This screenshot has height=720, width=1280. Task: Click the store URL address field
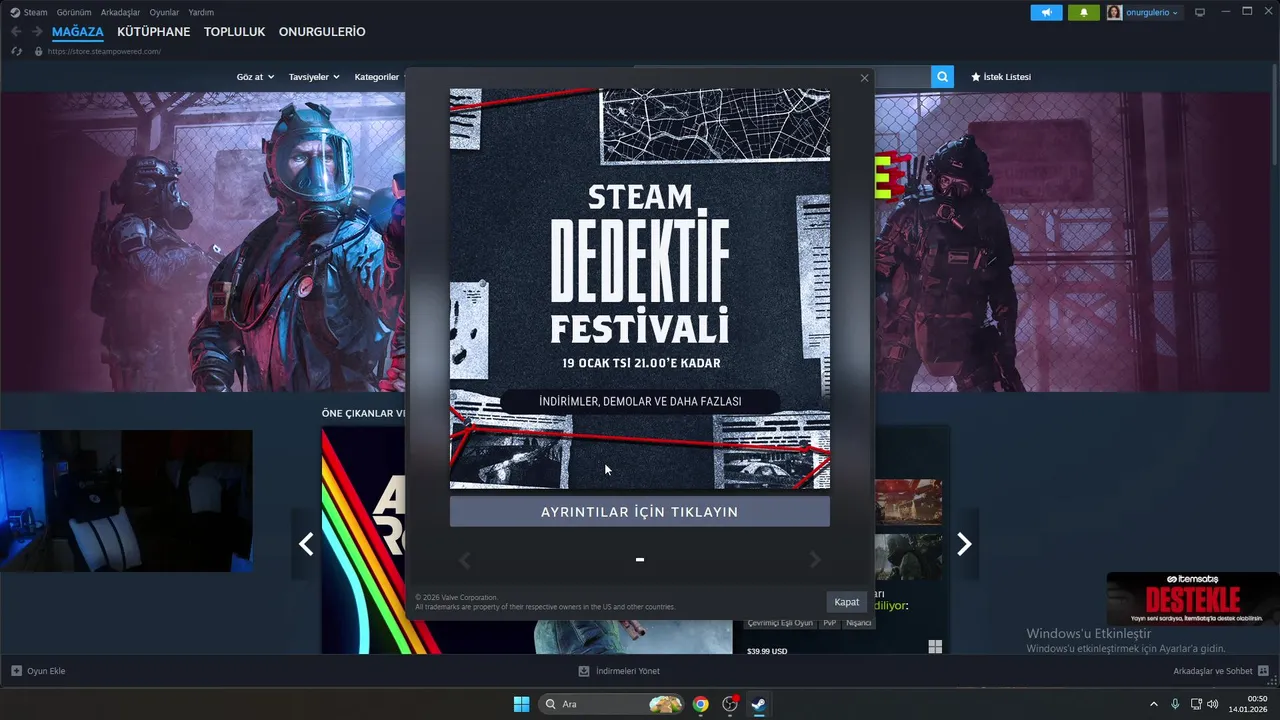tap(104, 51)
